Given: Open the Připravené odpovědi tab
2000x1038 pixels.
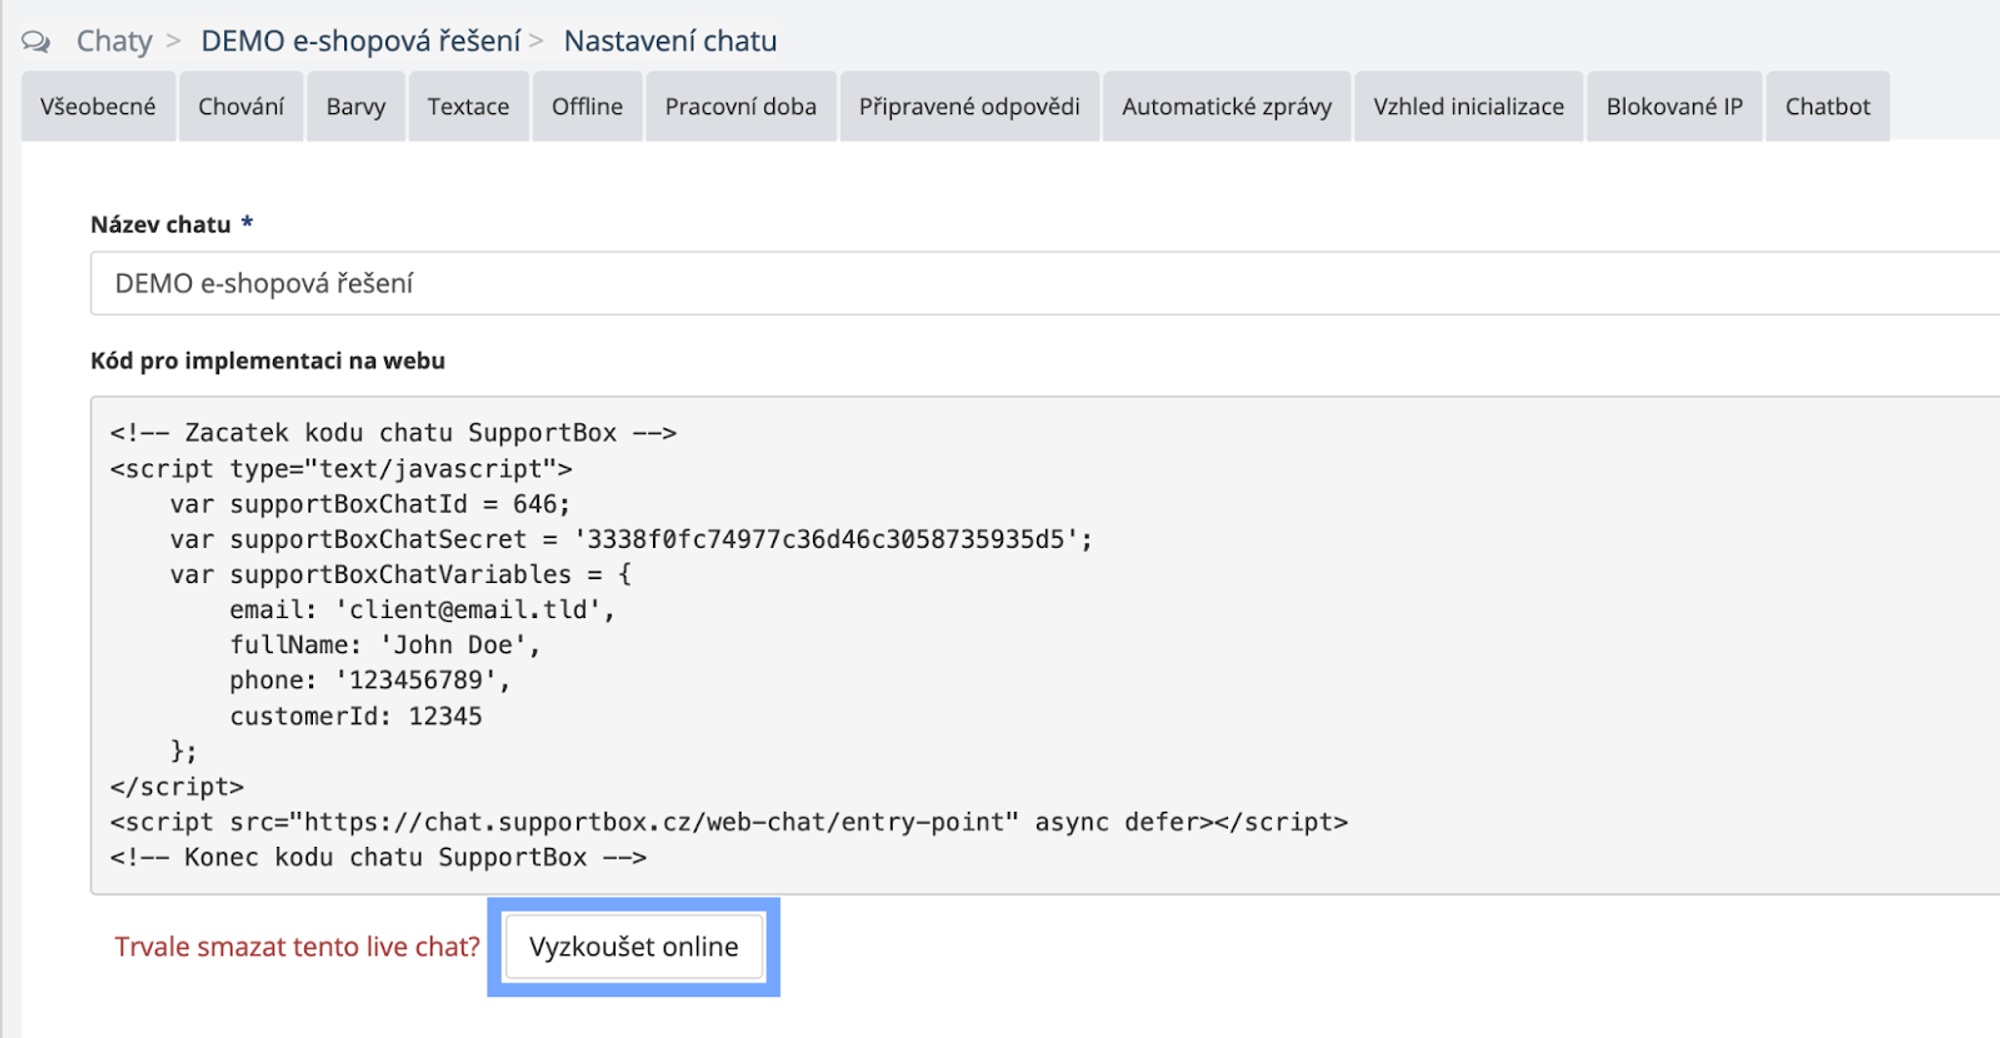Looking at the screenshot, I should (x=969, y=106).
